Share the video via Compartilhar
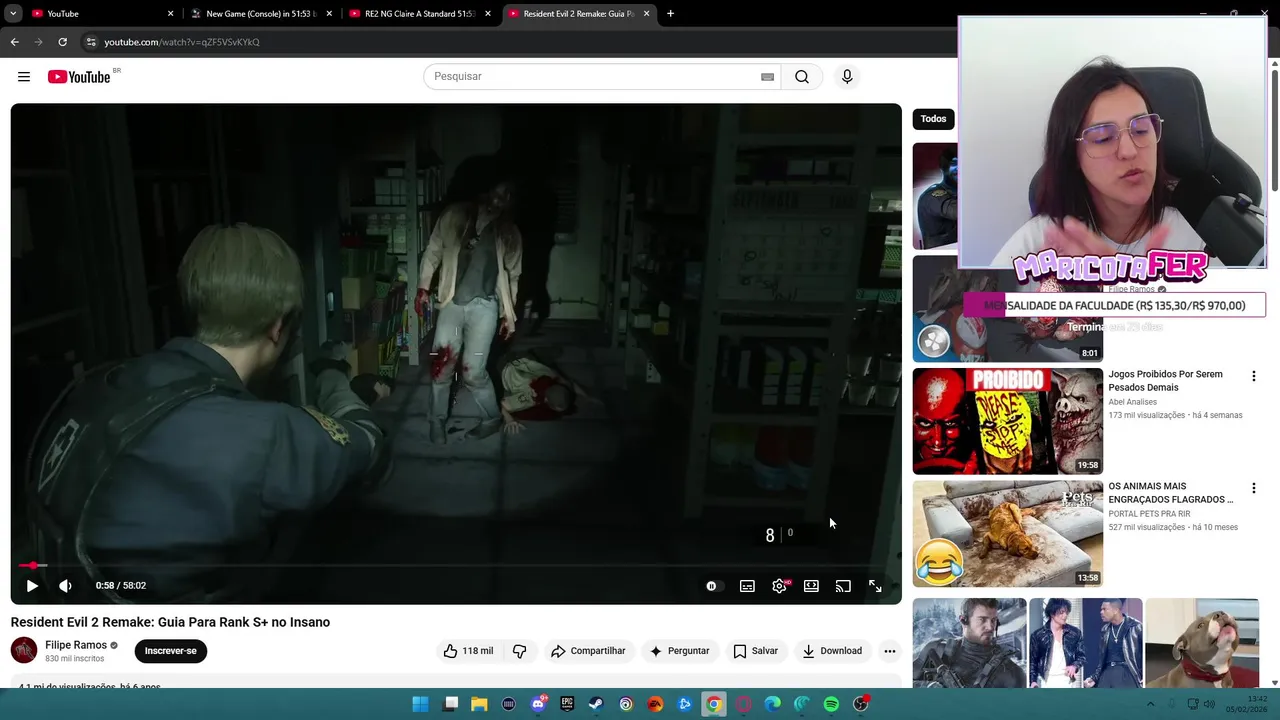 click(588, 651)
